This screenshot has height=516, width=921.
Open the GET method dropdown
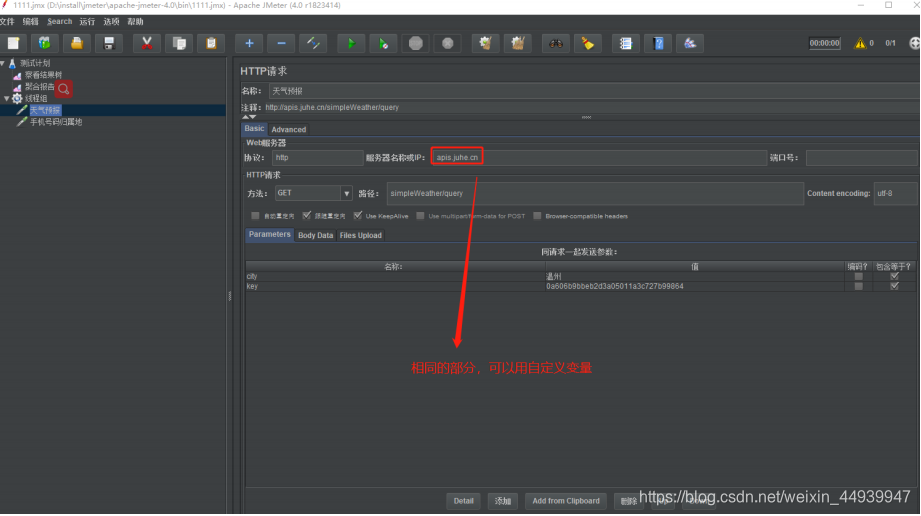(346, 193)
